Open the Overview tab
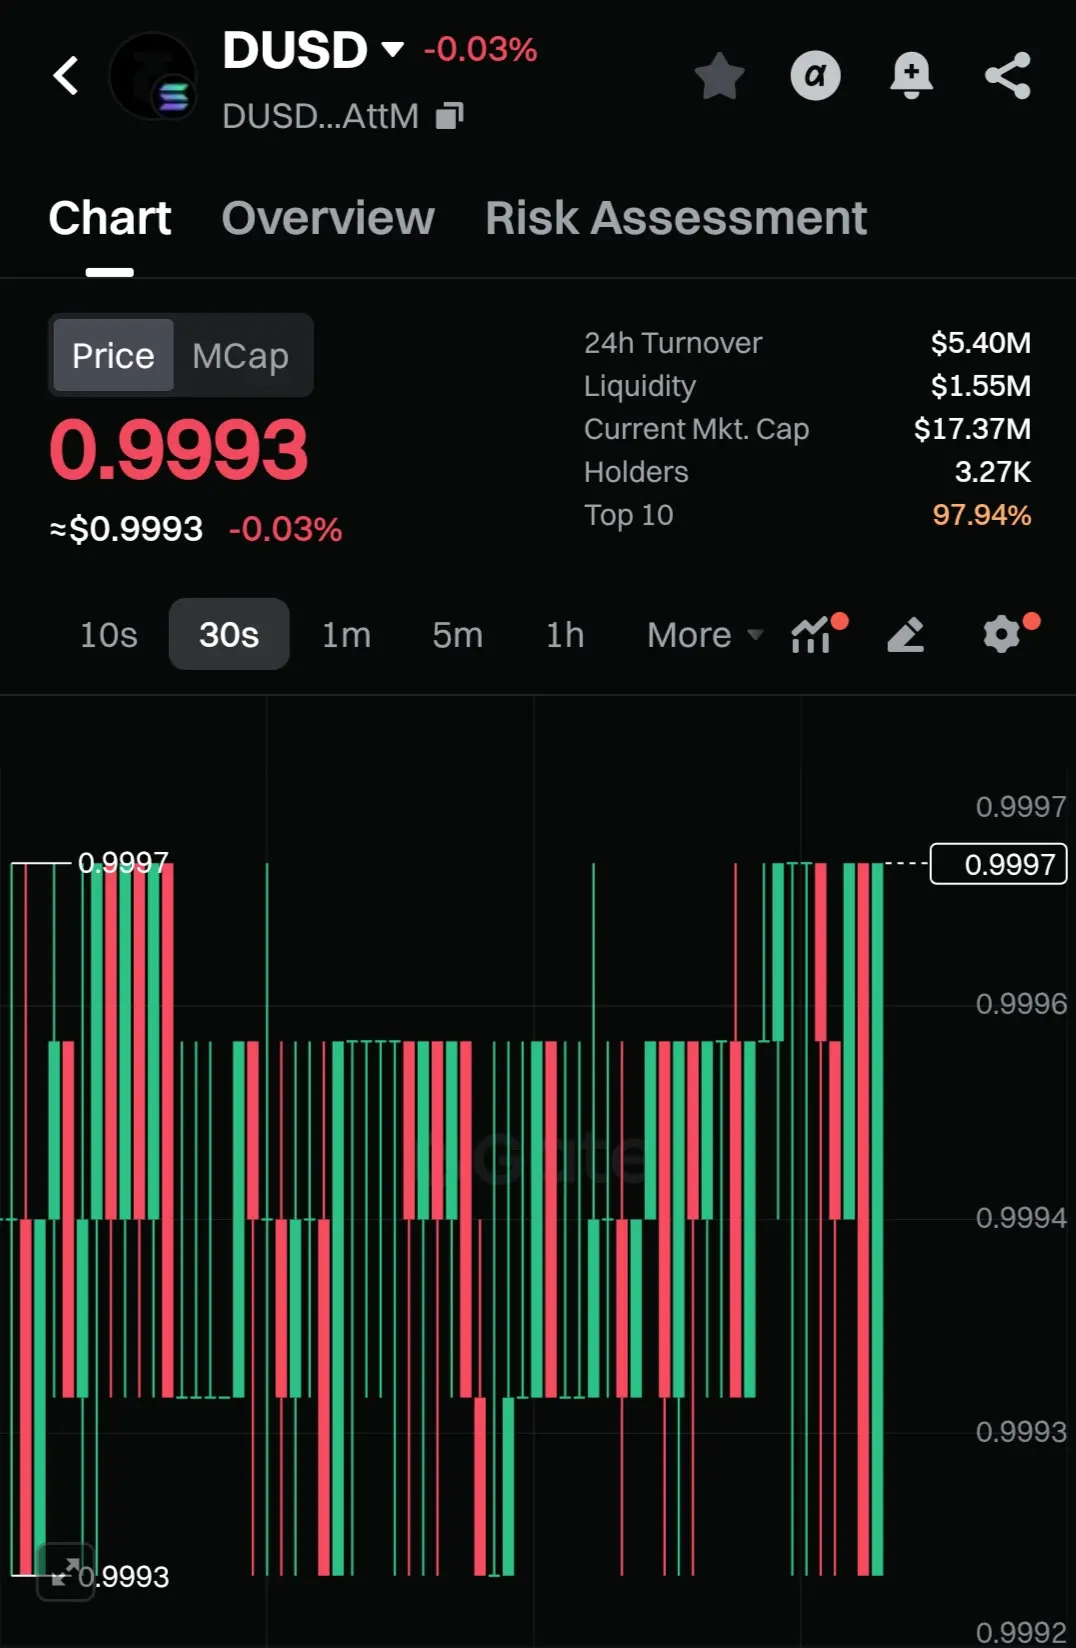 [x=328, y=218]
